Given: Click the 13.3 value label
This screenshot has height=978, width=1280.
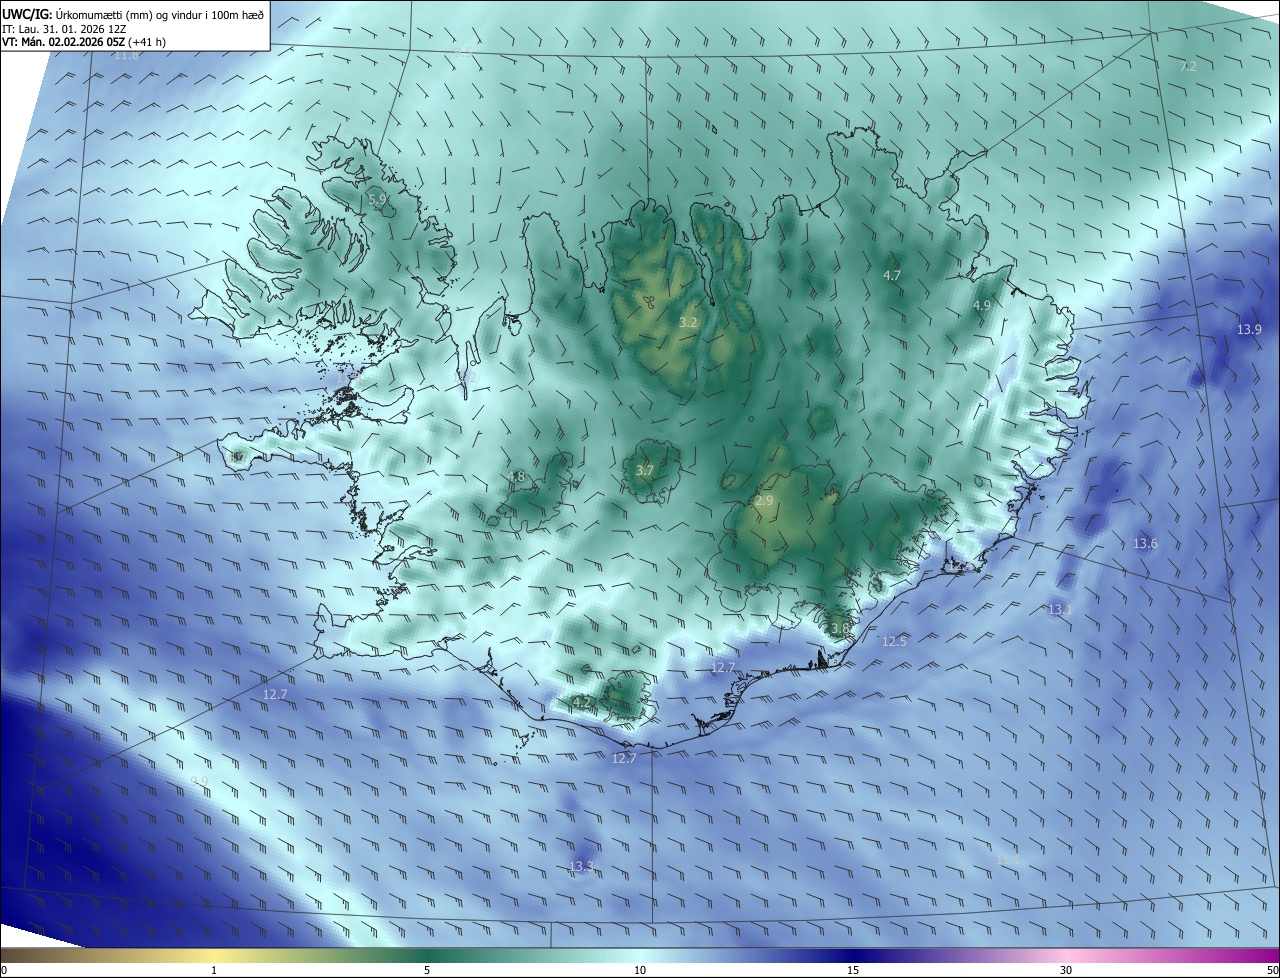Looking at the screenshot, I should [x=581, y=866].
